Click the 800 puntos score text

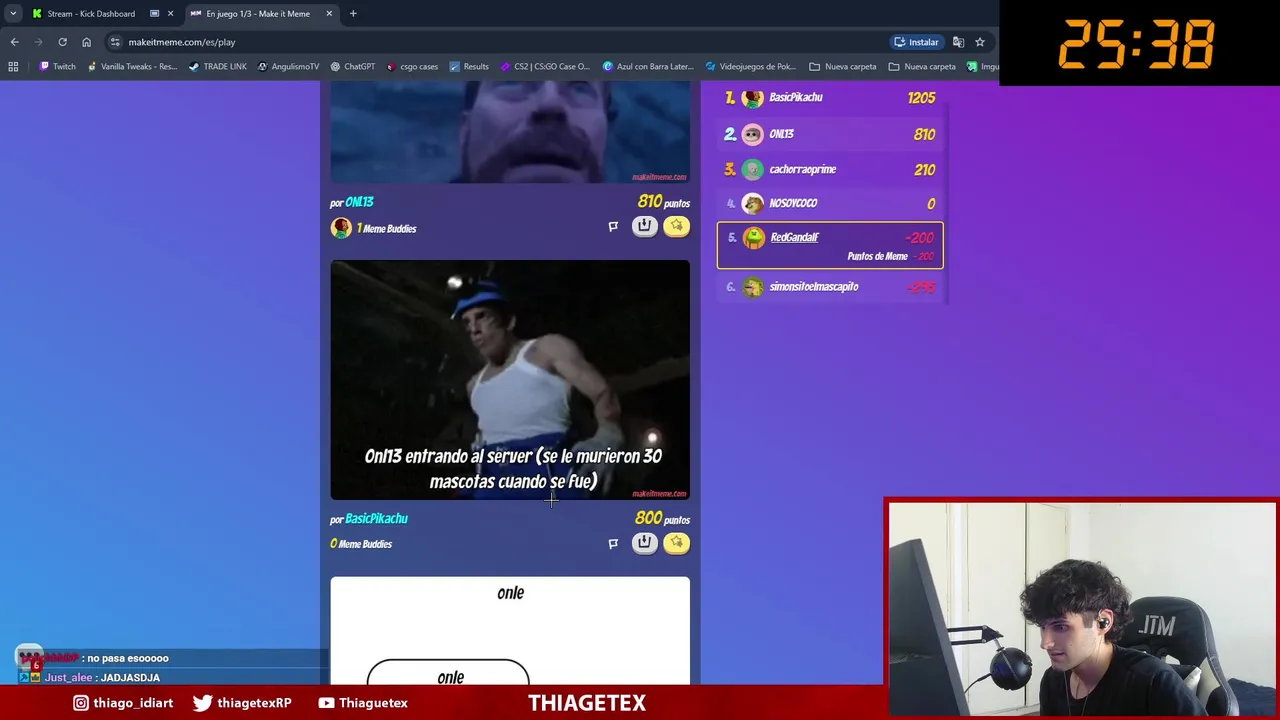click(662, 519)
